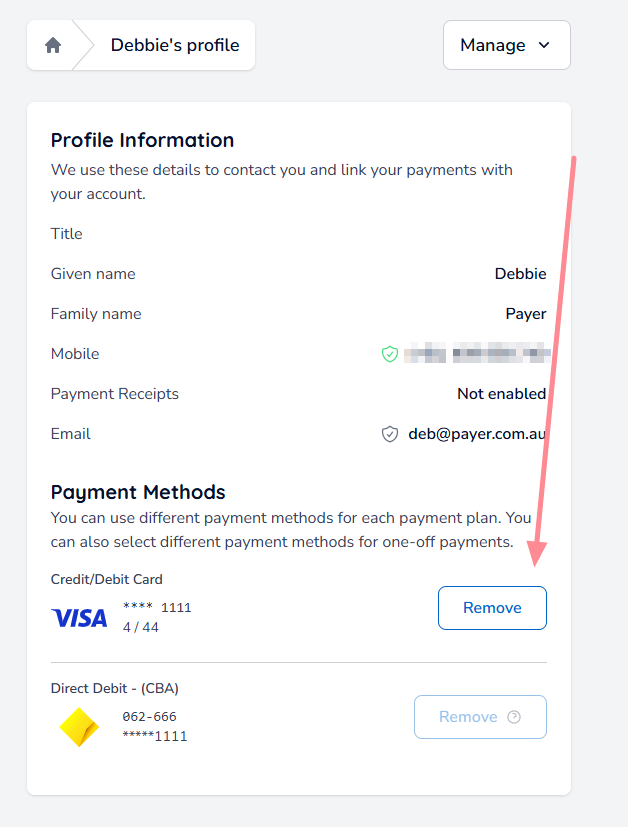Click the Given name value Debbie
Screen dimensions: 628x827
(520, 274)
